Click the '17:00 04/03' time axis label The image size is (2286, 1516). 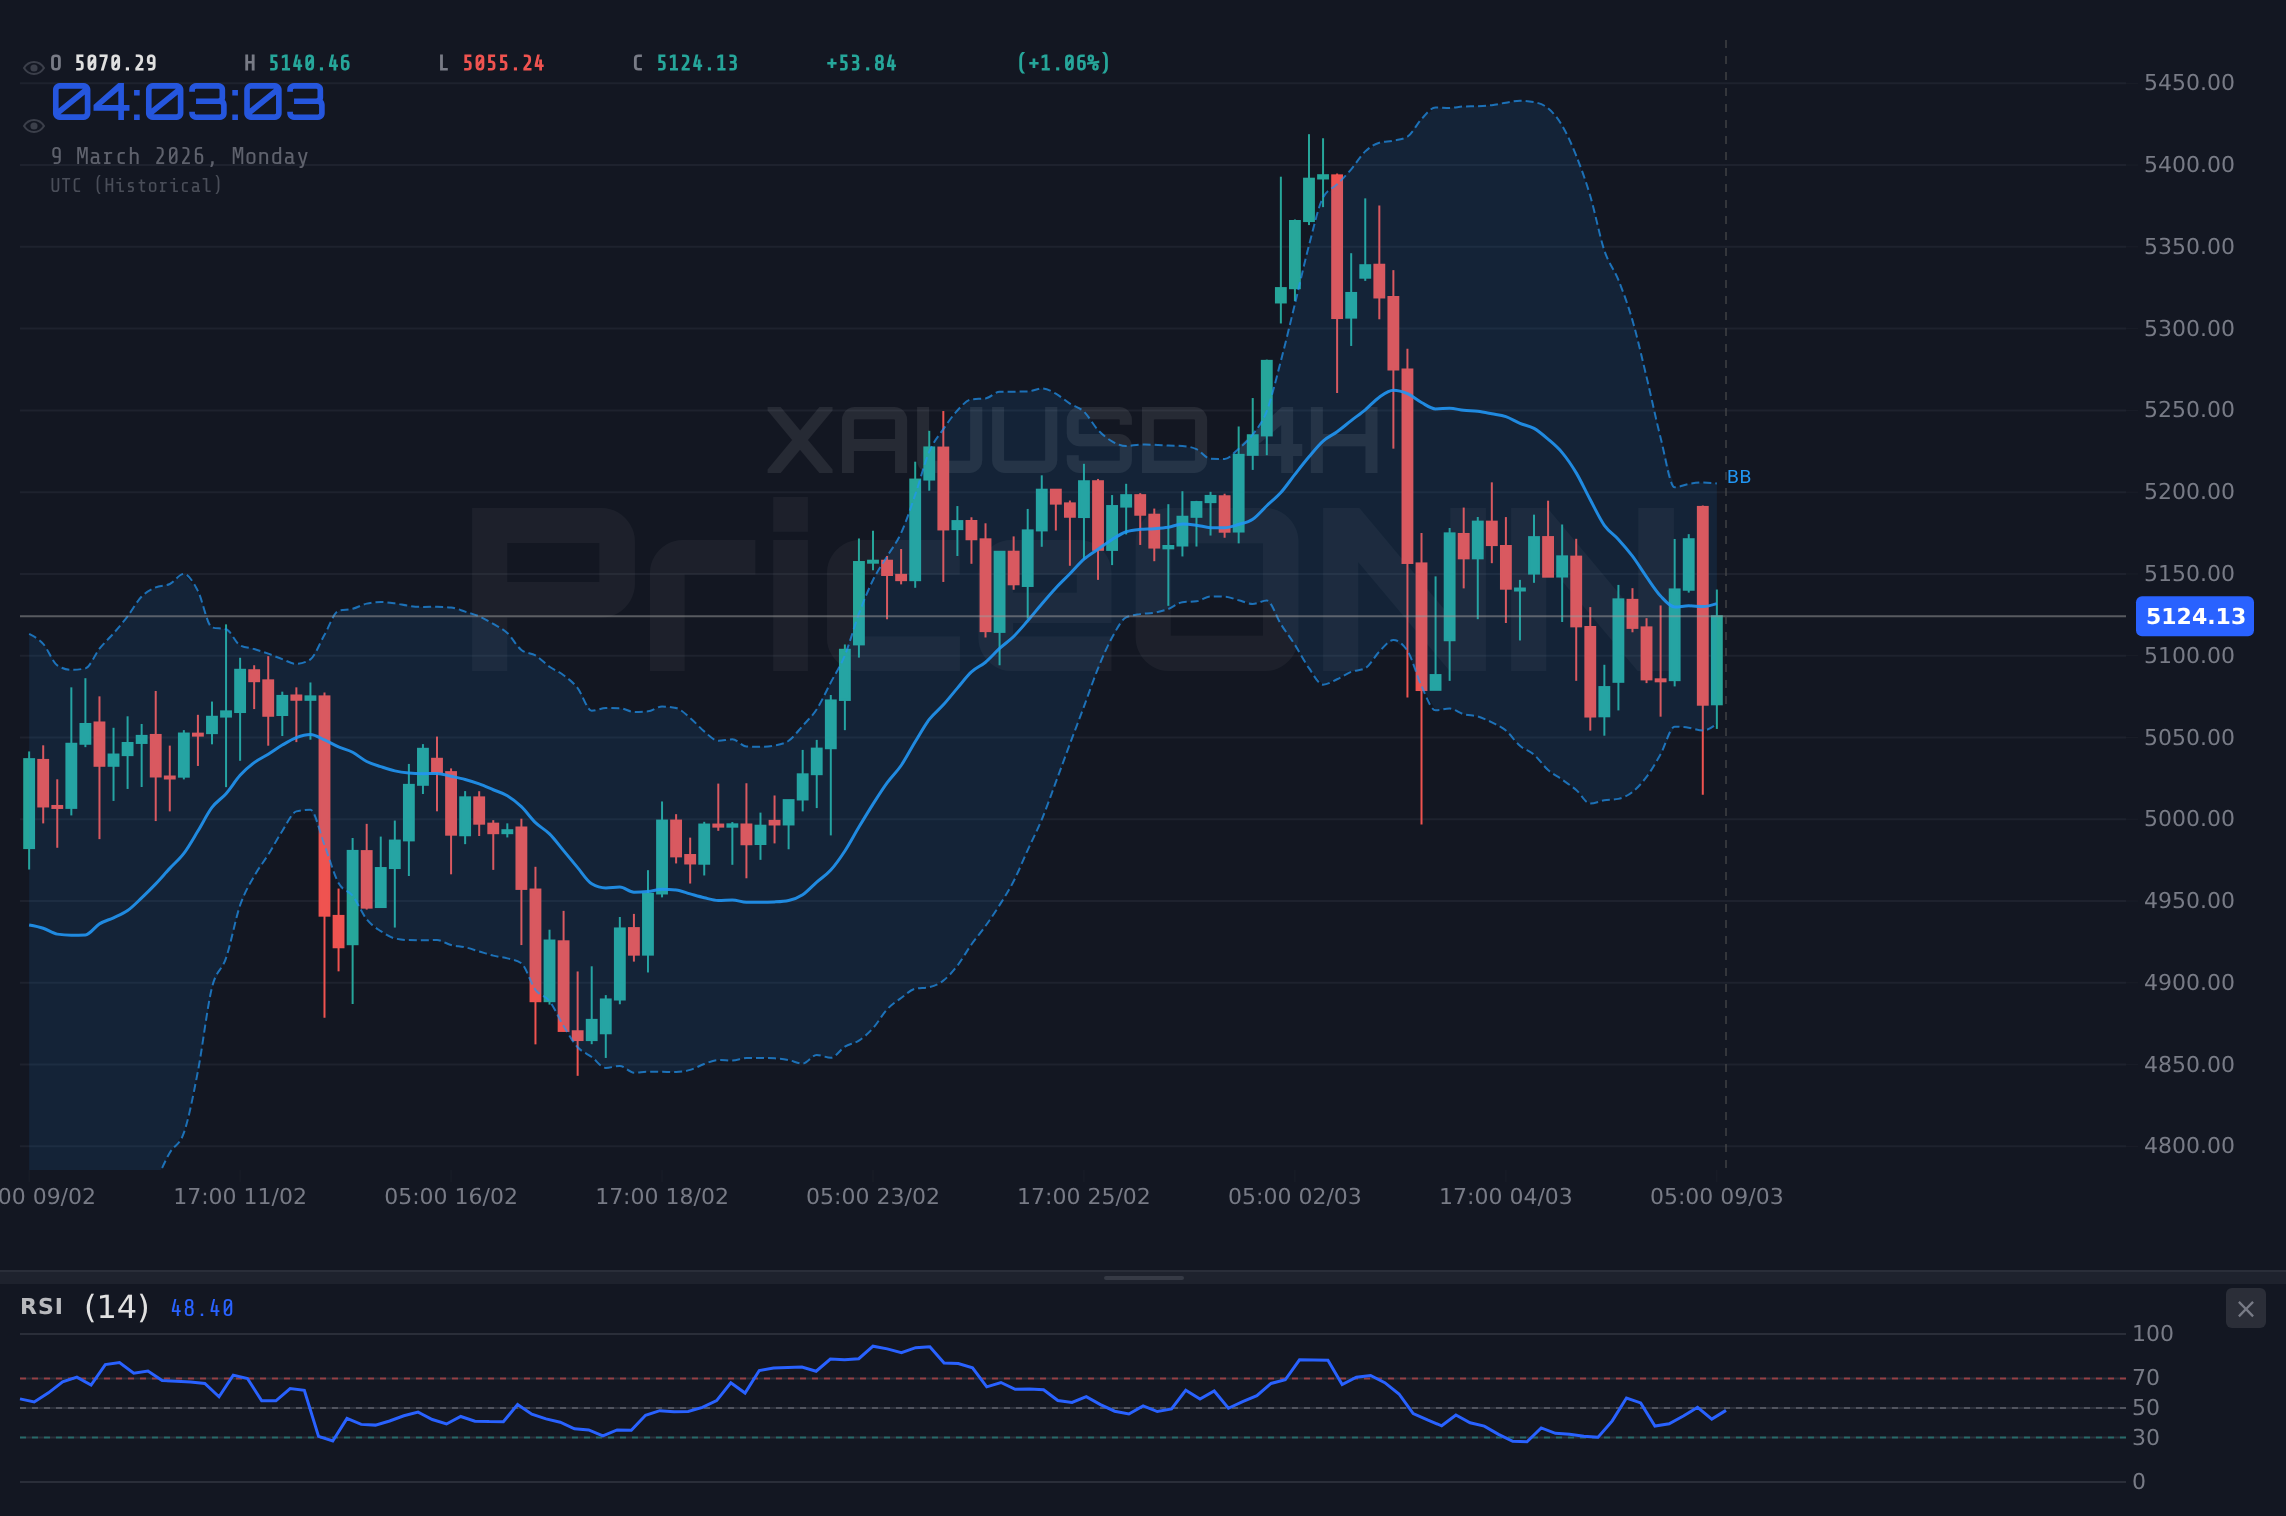(x=1506, y=1196)
